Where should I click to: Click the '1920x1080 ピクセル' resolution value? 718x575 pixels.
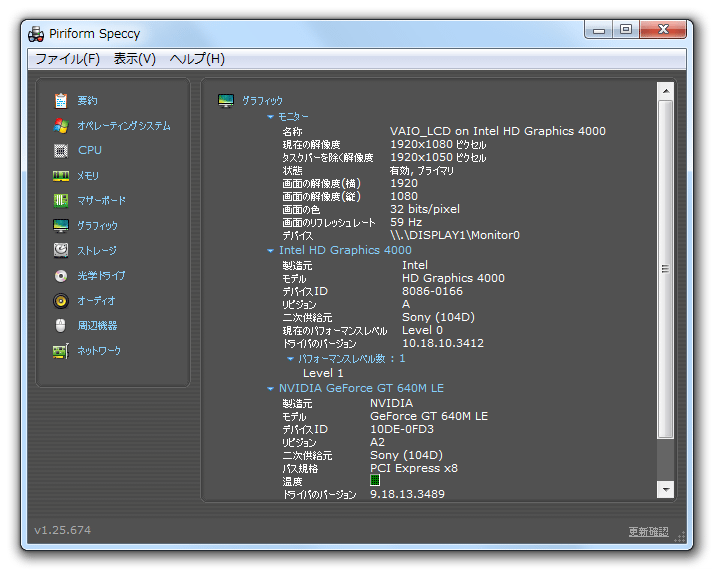438,145
